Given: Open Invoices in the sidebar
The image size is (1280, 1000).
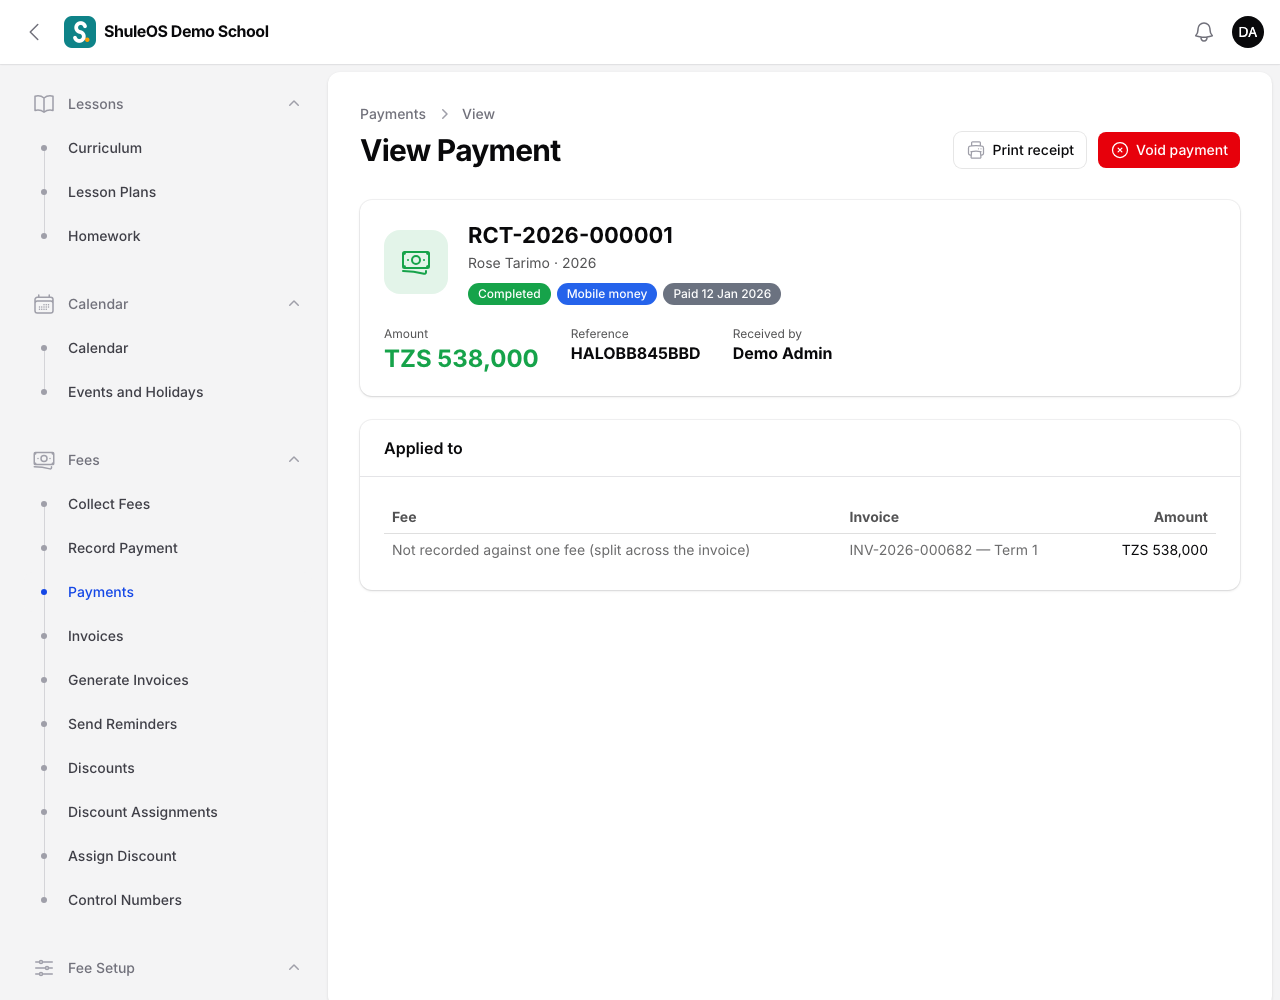Looking at the screenshot, I should pos(96,636).
